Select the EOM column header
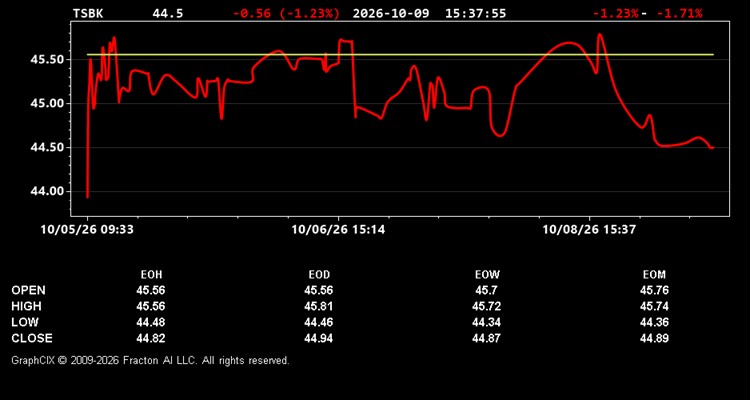 654,275
